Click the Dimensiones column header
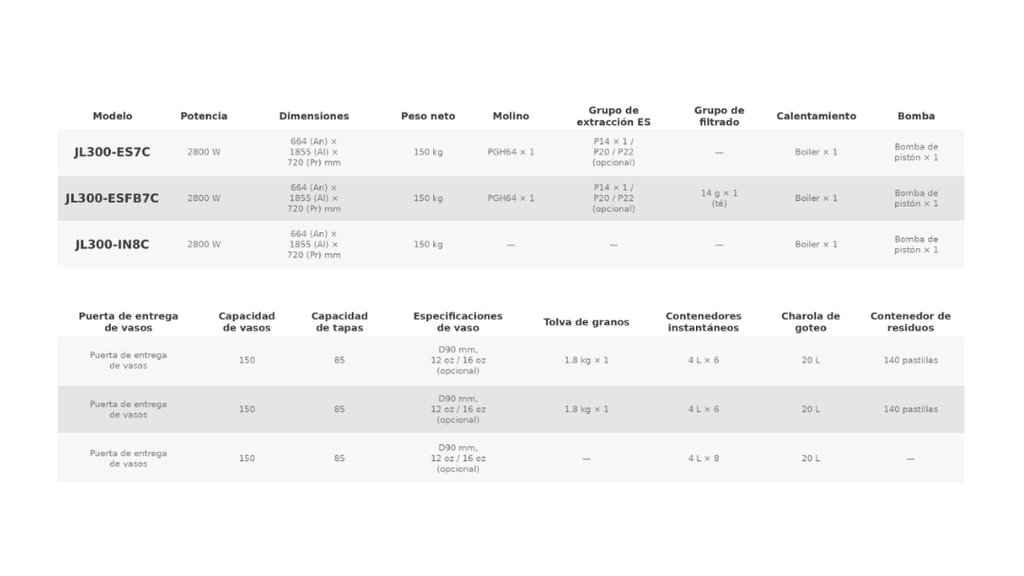1024x576 pixels. click(314, 116)
